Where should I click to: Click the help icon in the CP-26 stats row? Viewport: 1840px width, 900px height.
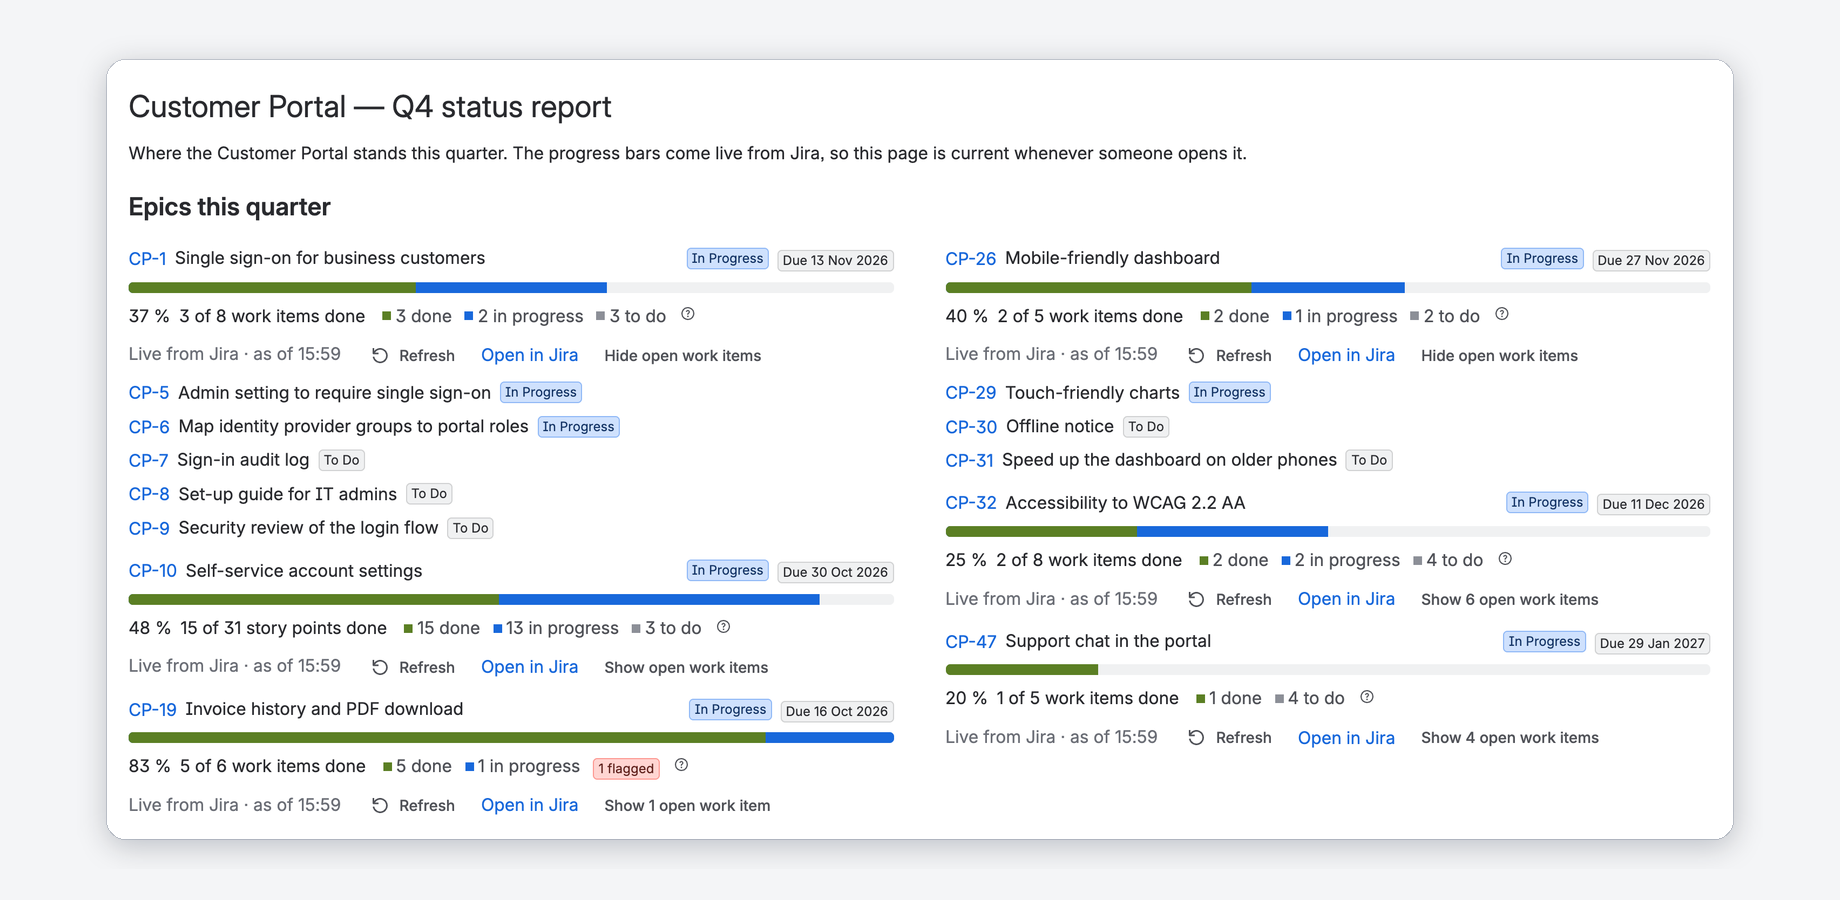(x=1502, y=314)
